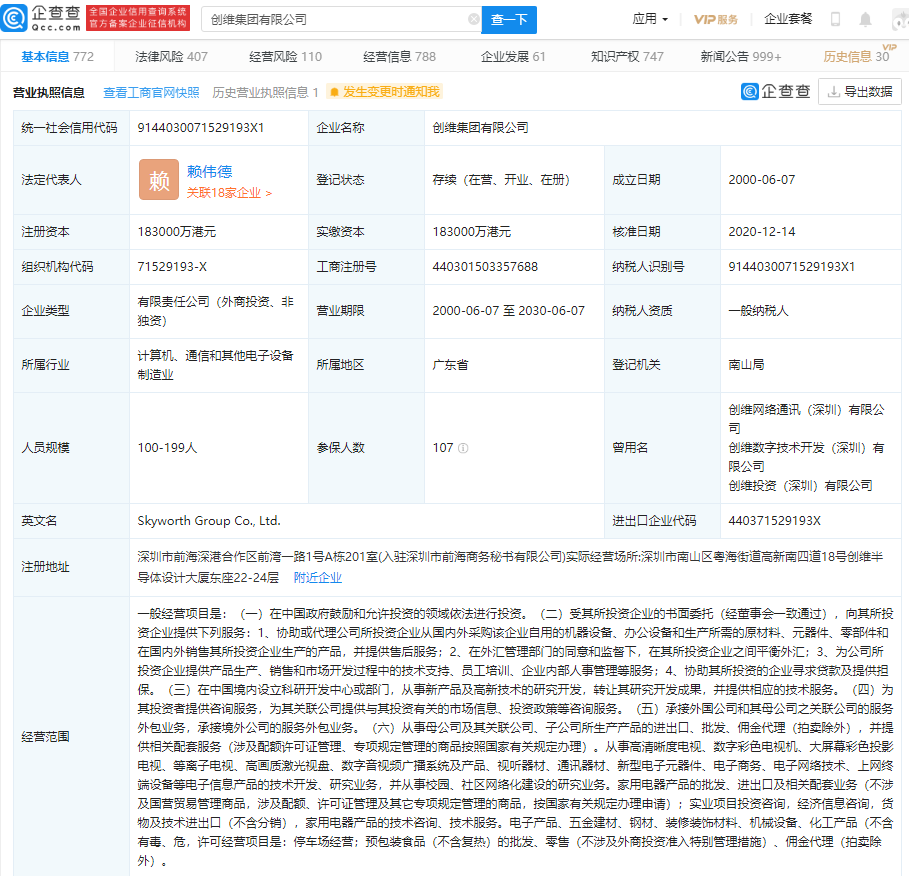Screen dimensions: 909x876
Task: Click the company name search field
Action: coord(341,20)
